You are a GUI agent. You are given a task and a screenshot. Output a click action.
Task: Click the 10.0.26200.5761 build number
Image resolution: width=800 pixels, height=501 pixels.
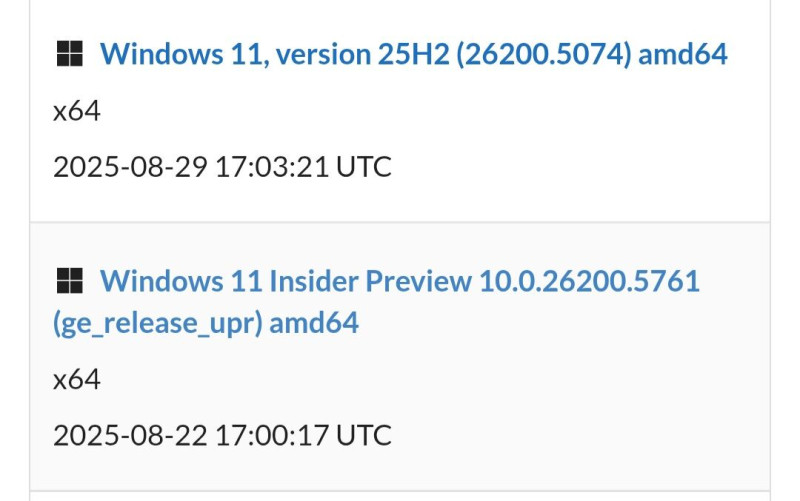(589, 281)
